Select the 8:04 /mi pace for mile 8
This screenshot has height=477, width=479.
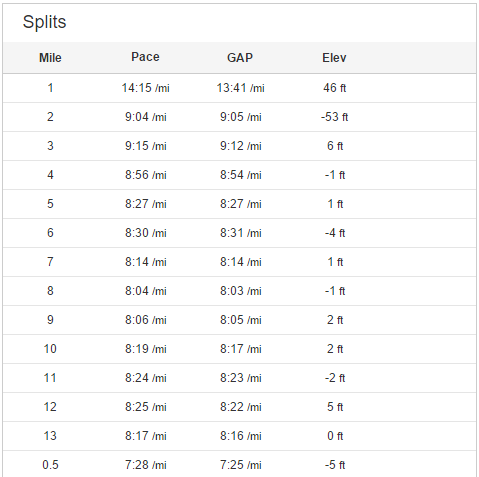146,291
